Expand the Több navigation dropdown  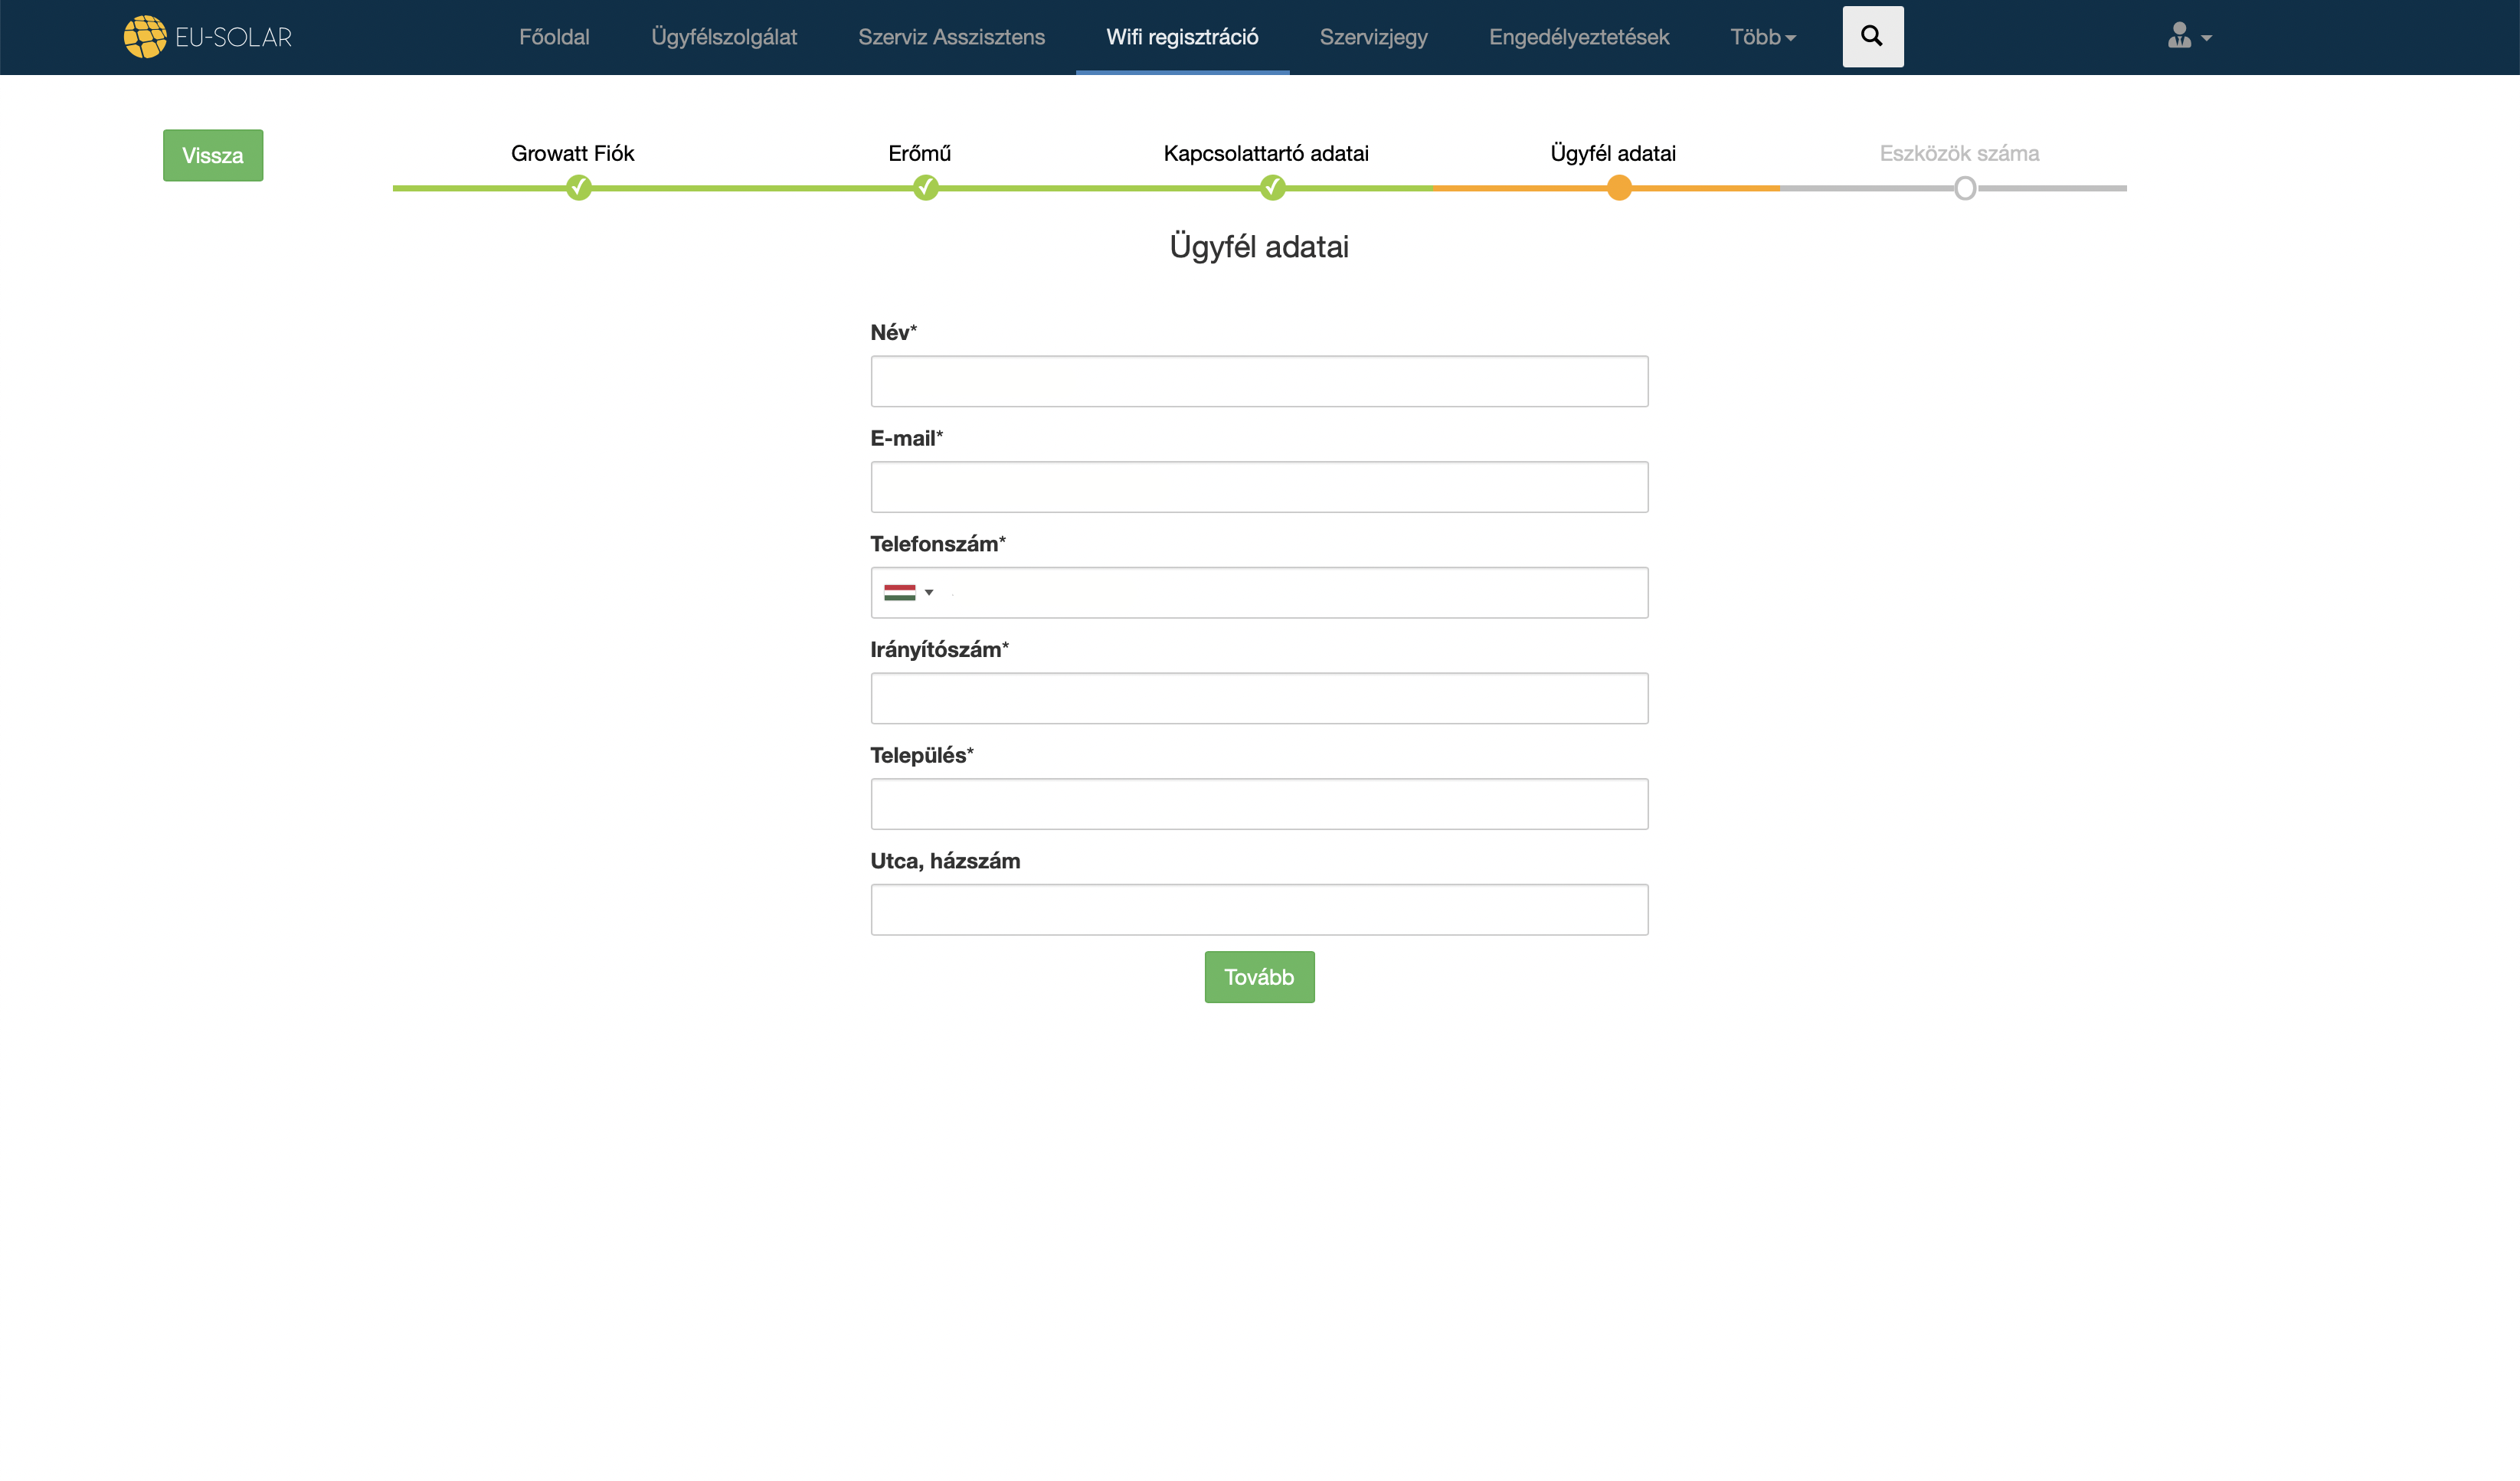click(x=1762, y=37)
